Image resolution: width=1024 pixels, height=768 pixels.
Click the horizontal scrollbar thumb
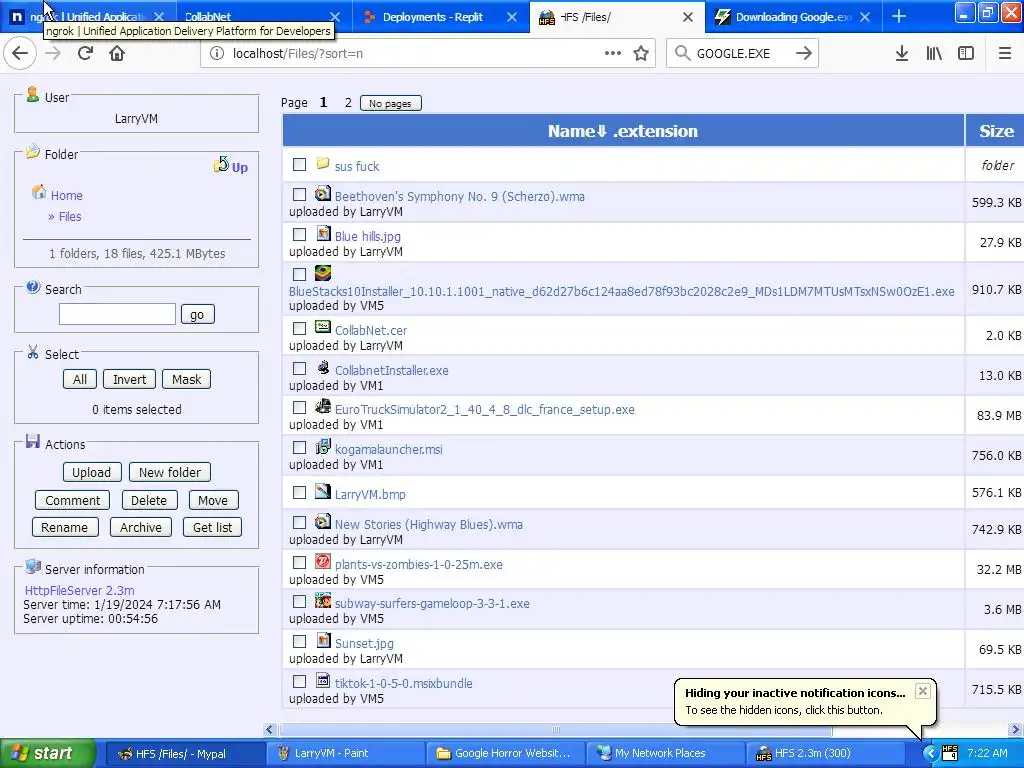pyautogui.click(x=556, y=729)
